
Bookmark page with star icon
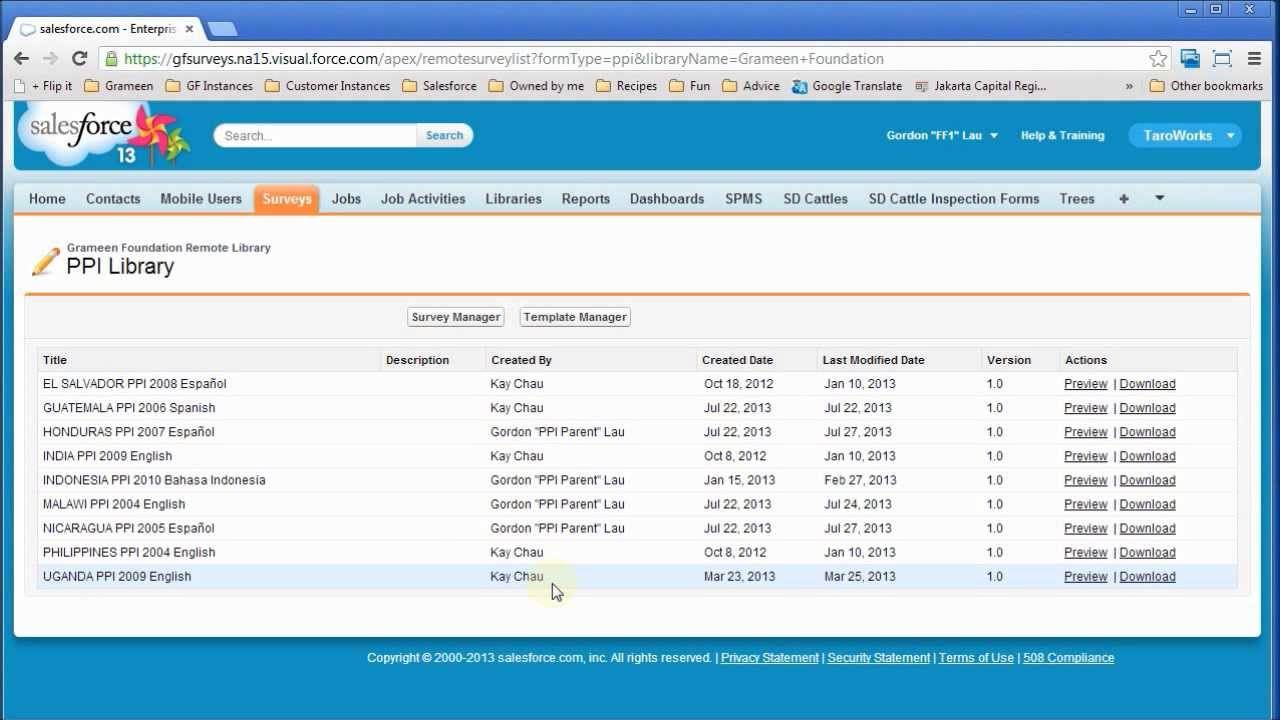[1158, 59]
